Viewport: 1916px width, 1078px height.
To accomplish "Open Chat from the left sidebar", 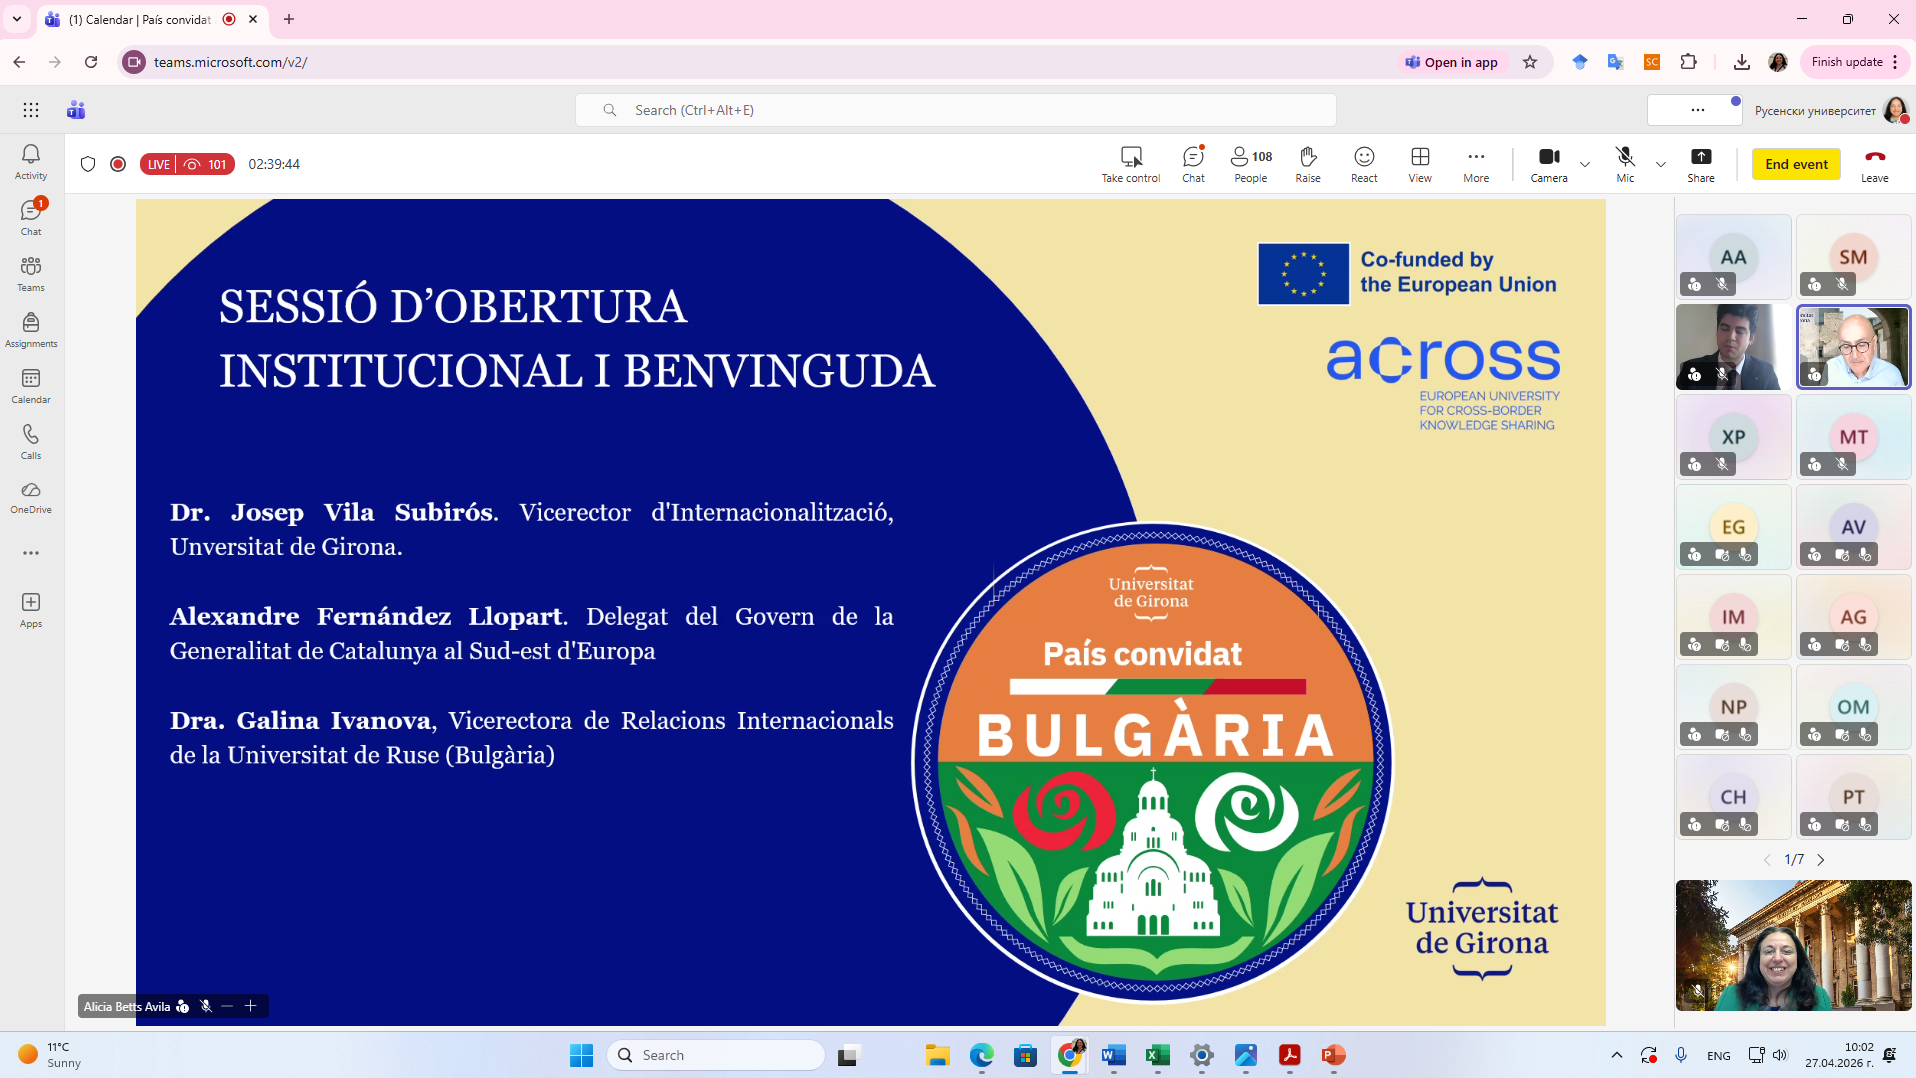I will [x=31, y=217].
